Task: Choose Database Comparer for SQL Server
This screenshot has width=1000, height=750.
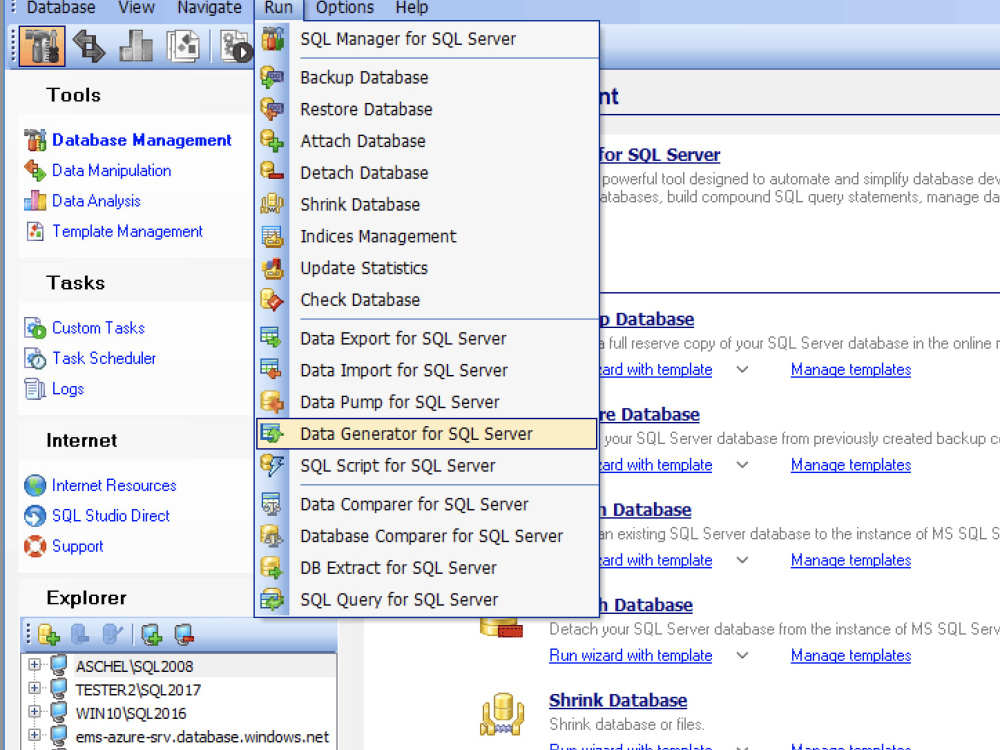Action: pos(427,536)
